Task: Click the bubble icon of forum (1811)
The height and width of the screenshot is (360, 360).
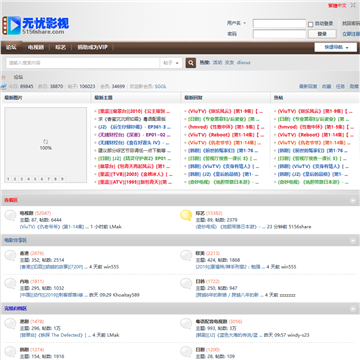Action: click(10, 284)
